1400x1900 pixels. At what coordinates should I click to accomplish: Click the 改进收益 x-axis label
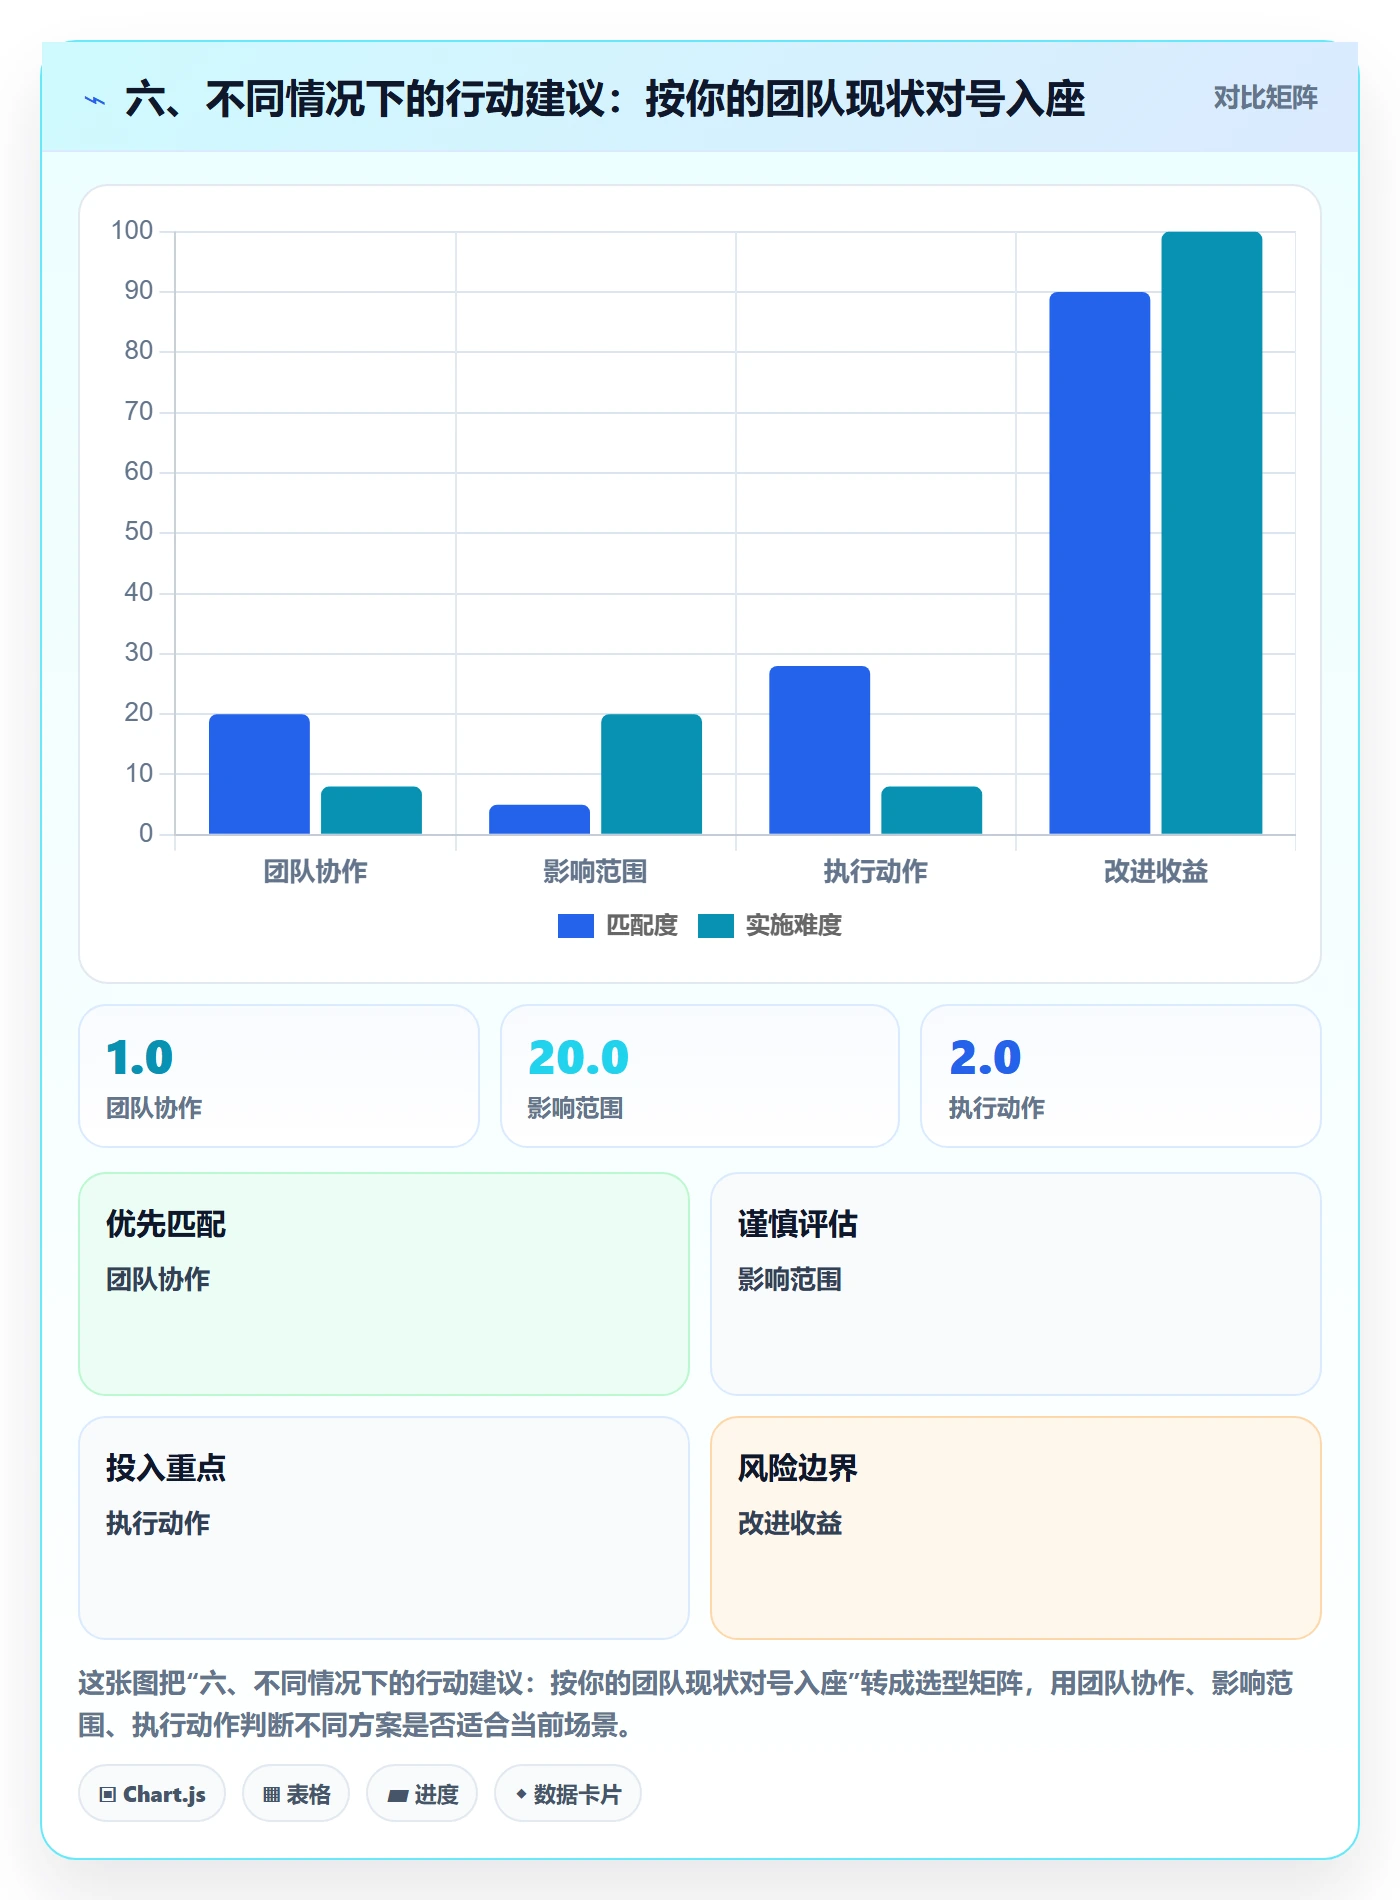1155,872
